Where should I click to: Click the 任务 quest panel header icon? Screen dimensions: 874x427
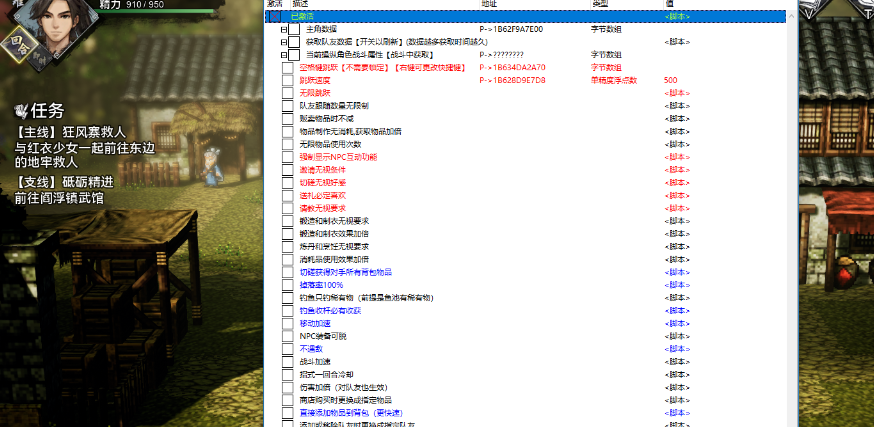(x=21, y=111)
